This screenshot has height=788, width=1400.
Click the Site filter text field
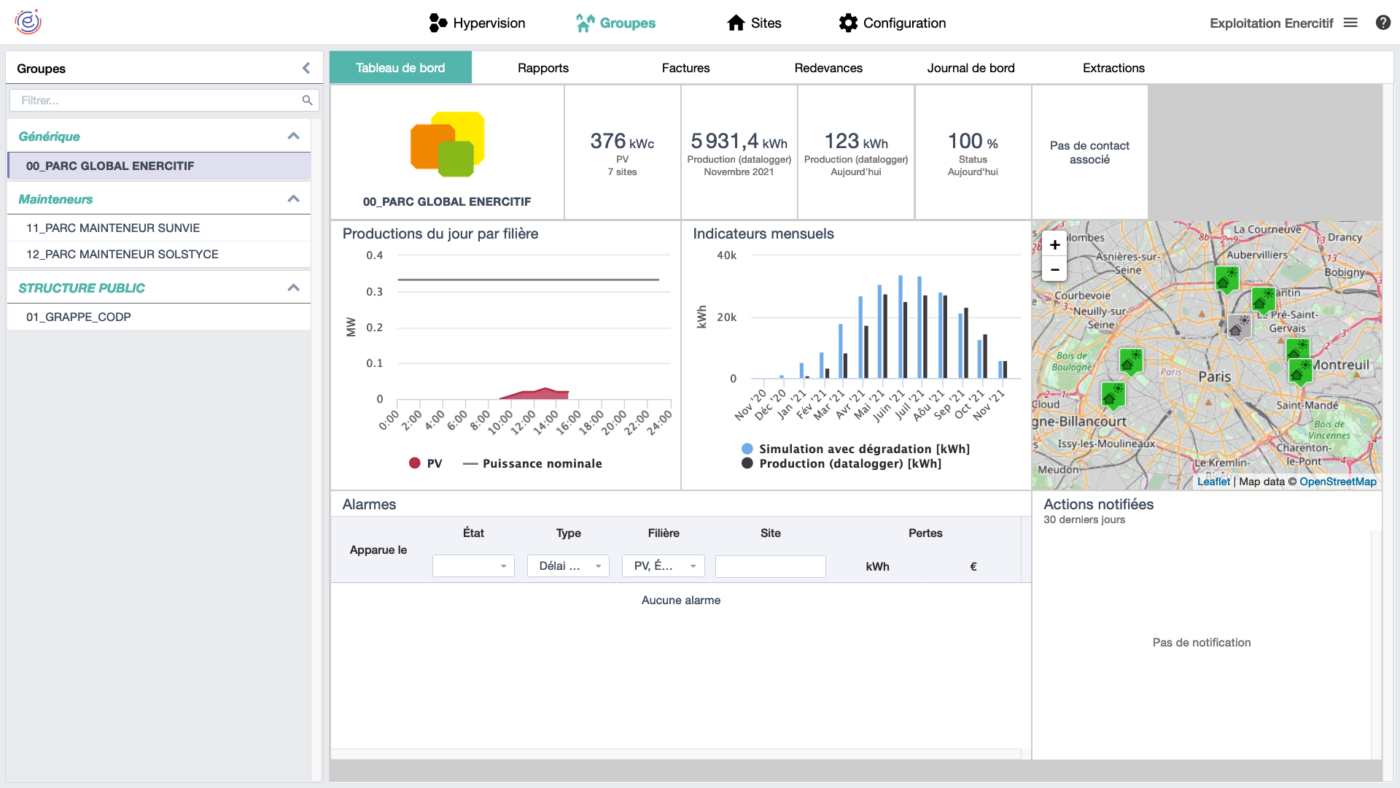point(770,566)
